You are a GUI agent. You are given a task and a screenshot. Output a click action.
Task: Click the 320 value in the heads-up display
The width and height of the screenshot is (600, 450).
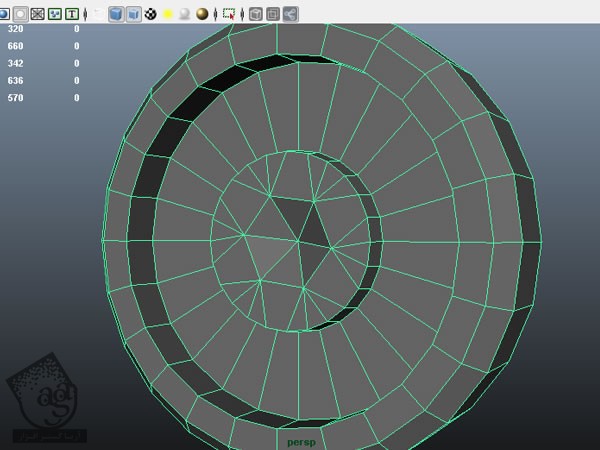[15, 29]
